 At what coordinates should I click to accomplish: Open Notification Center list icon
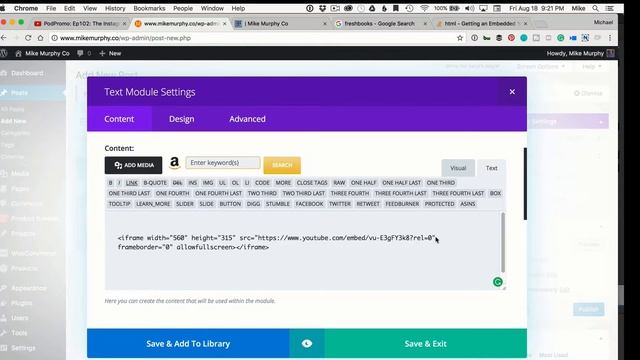610,8
